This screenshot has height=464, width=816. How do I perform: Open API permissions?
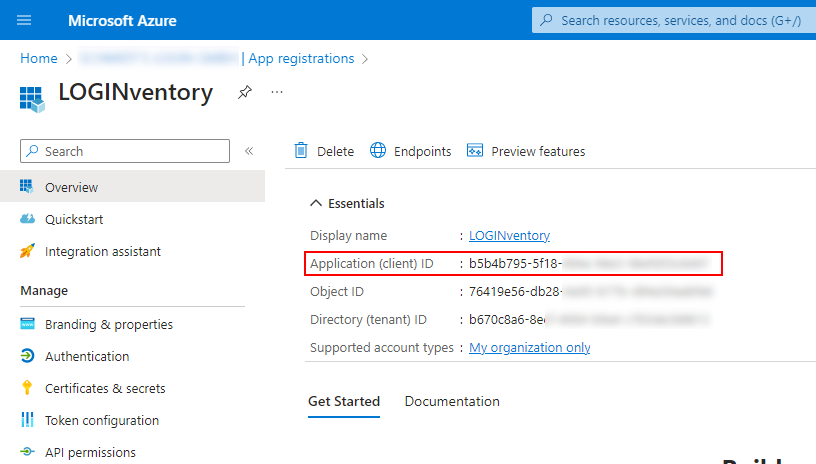(x=90, y=453)
